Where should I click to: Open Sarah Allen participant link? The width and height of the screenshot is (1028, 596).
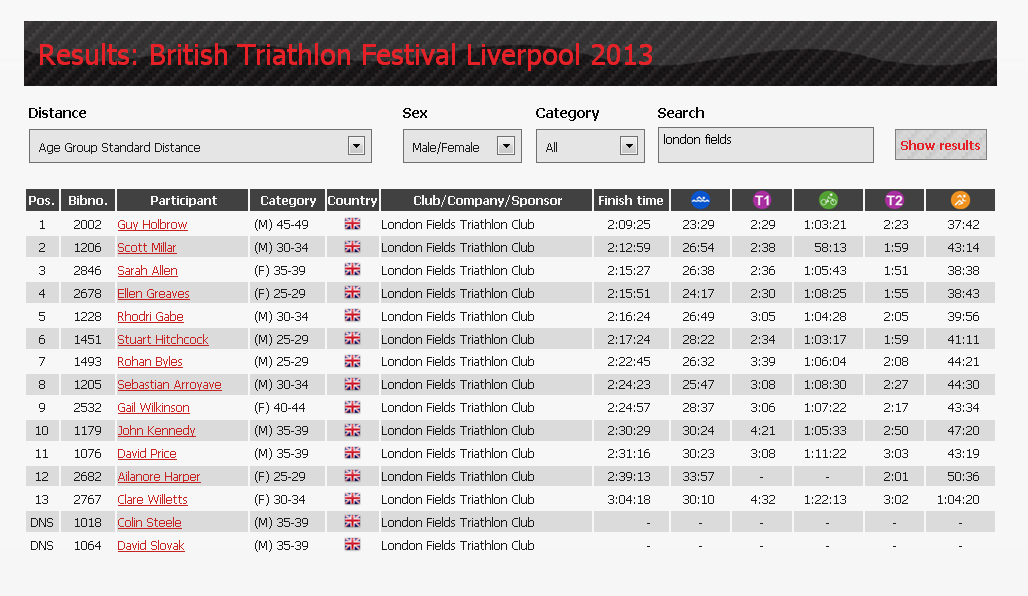(148, 270)
